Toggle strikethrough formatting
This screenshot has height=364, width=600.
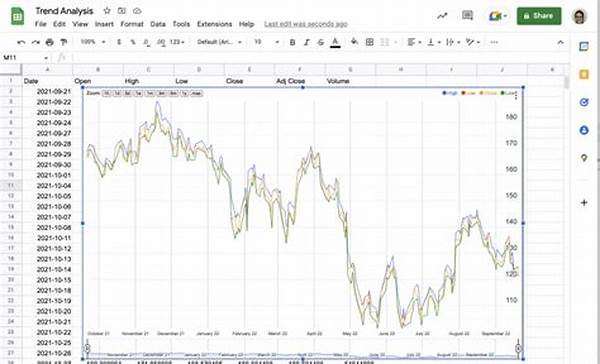[321, 42]
